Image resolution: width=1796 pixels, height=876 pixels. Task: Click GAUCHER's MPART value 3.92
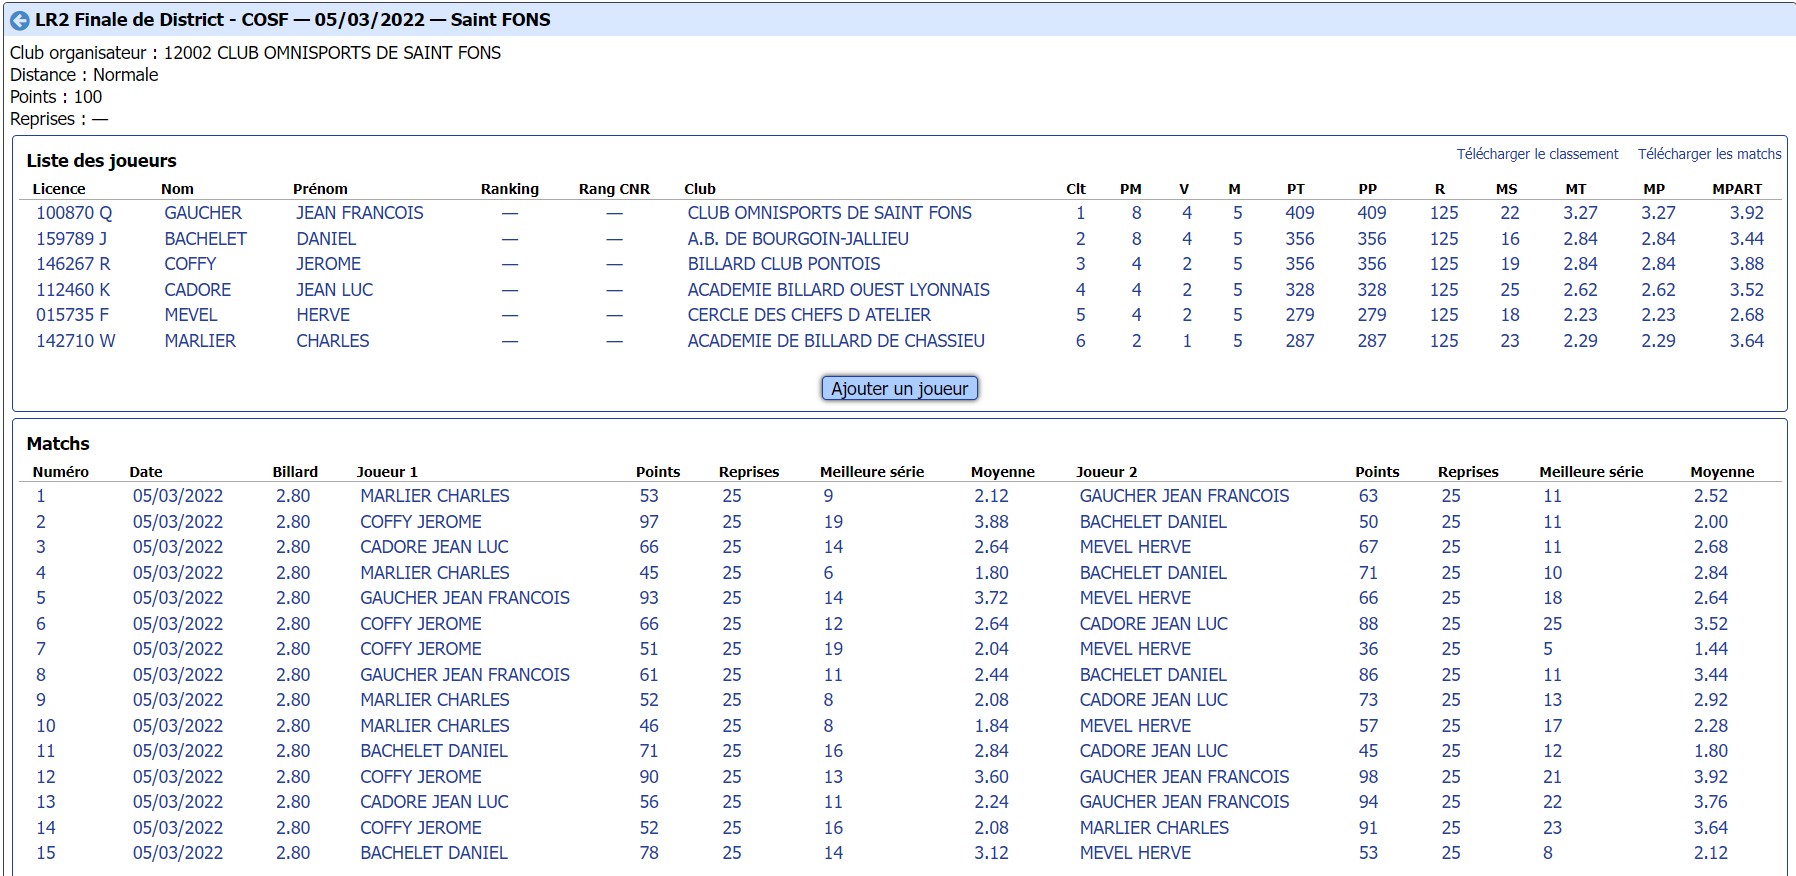(1747, 213)
